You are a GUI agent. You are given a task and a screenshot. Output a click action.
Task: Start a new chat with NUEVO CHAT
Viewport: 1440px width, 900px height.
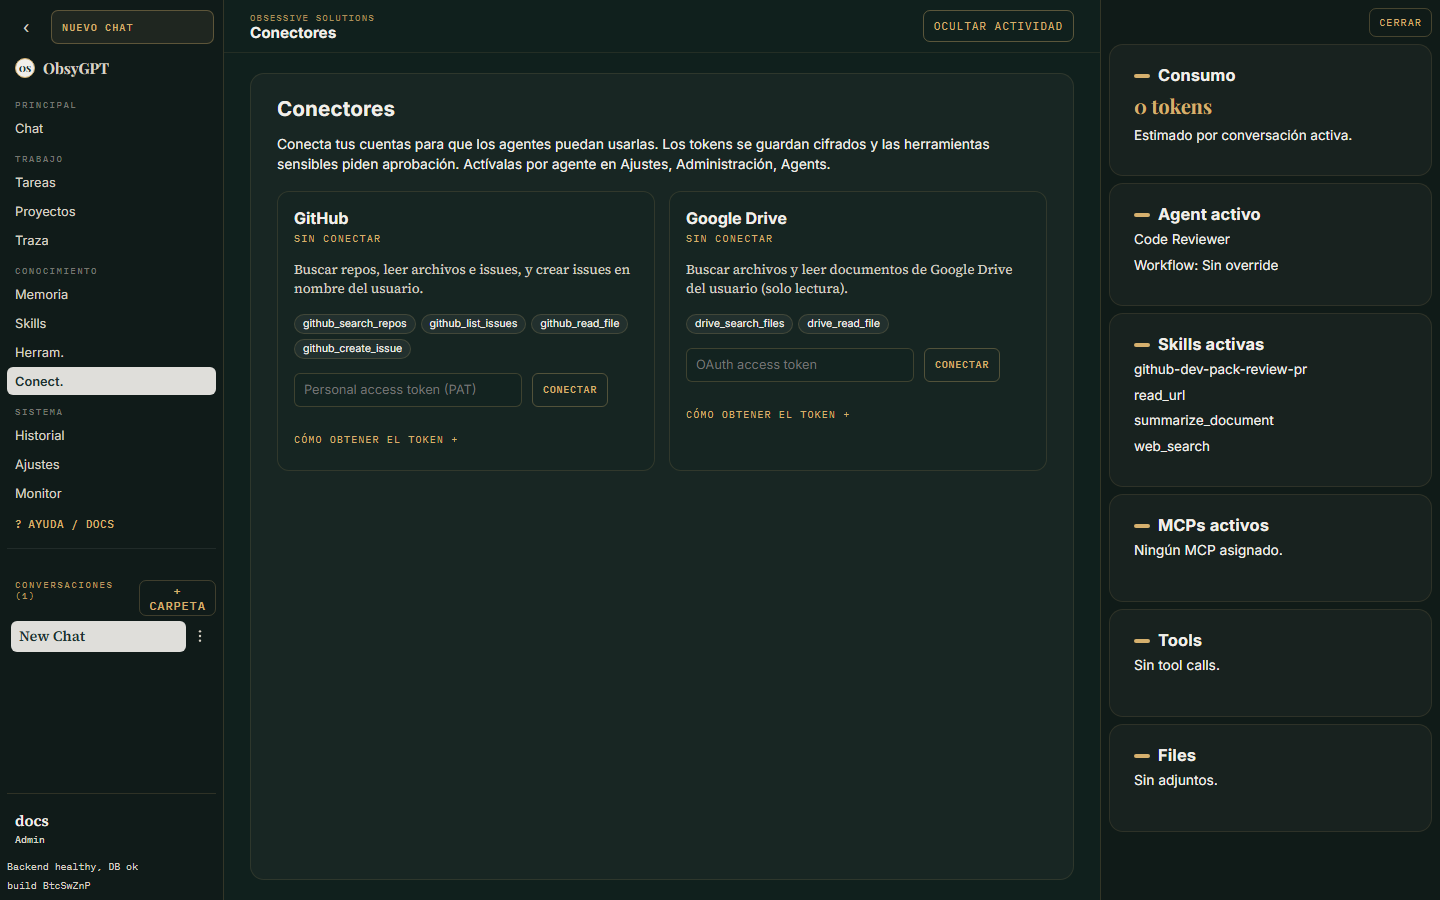point(132,27)
